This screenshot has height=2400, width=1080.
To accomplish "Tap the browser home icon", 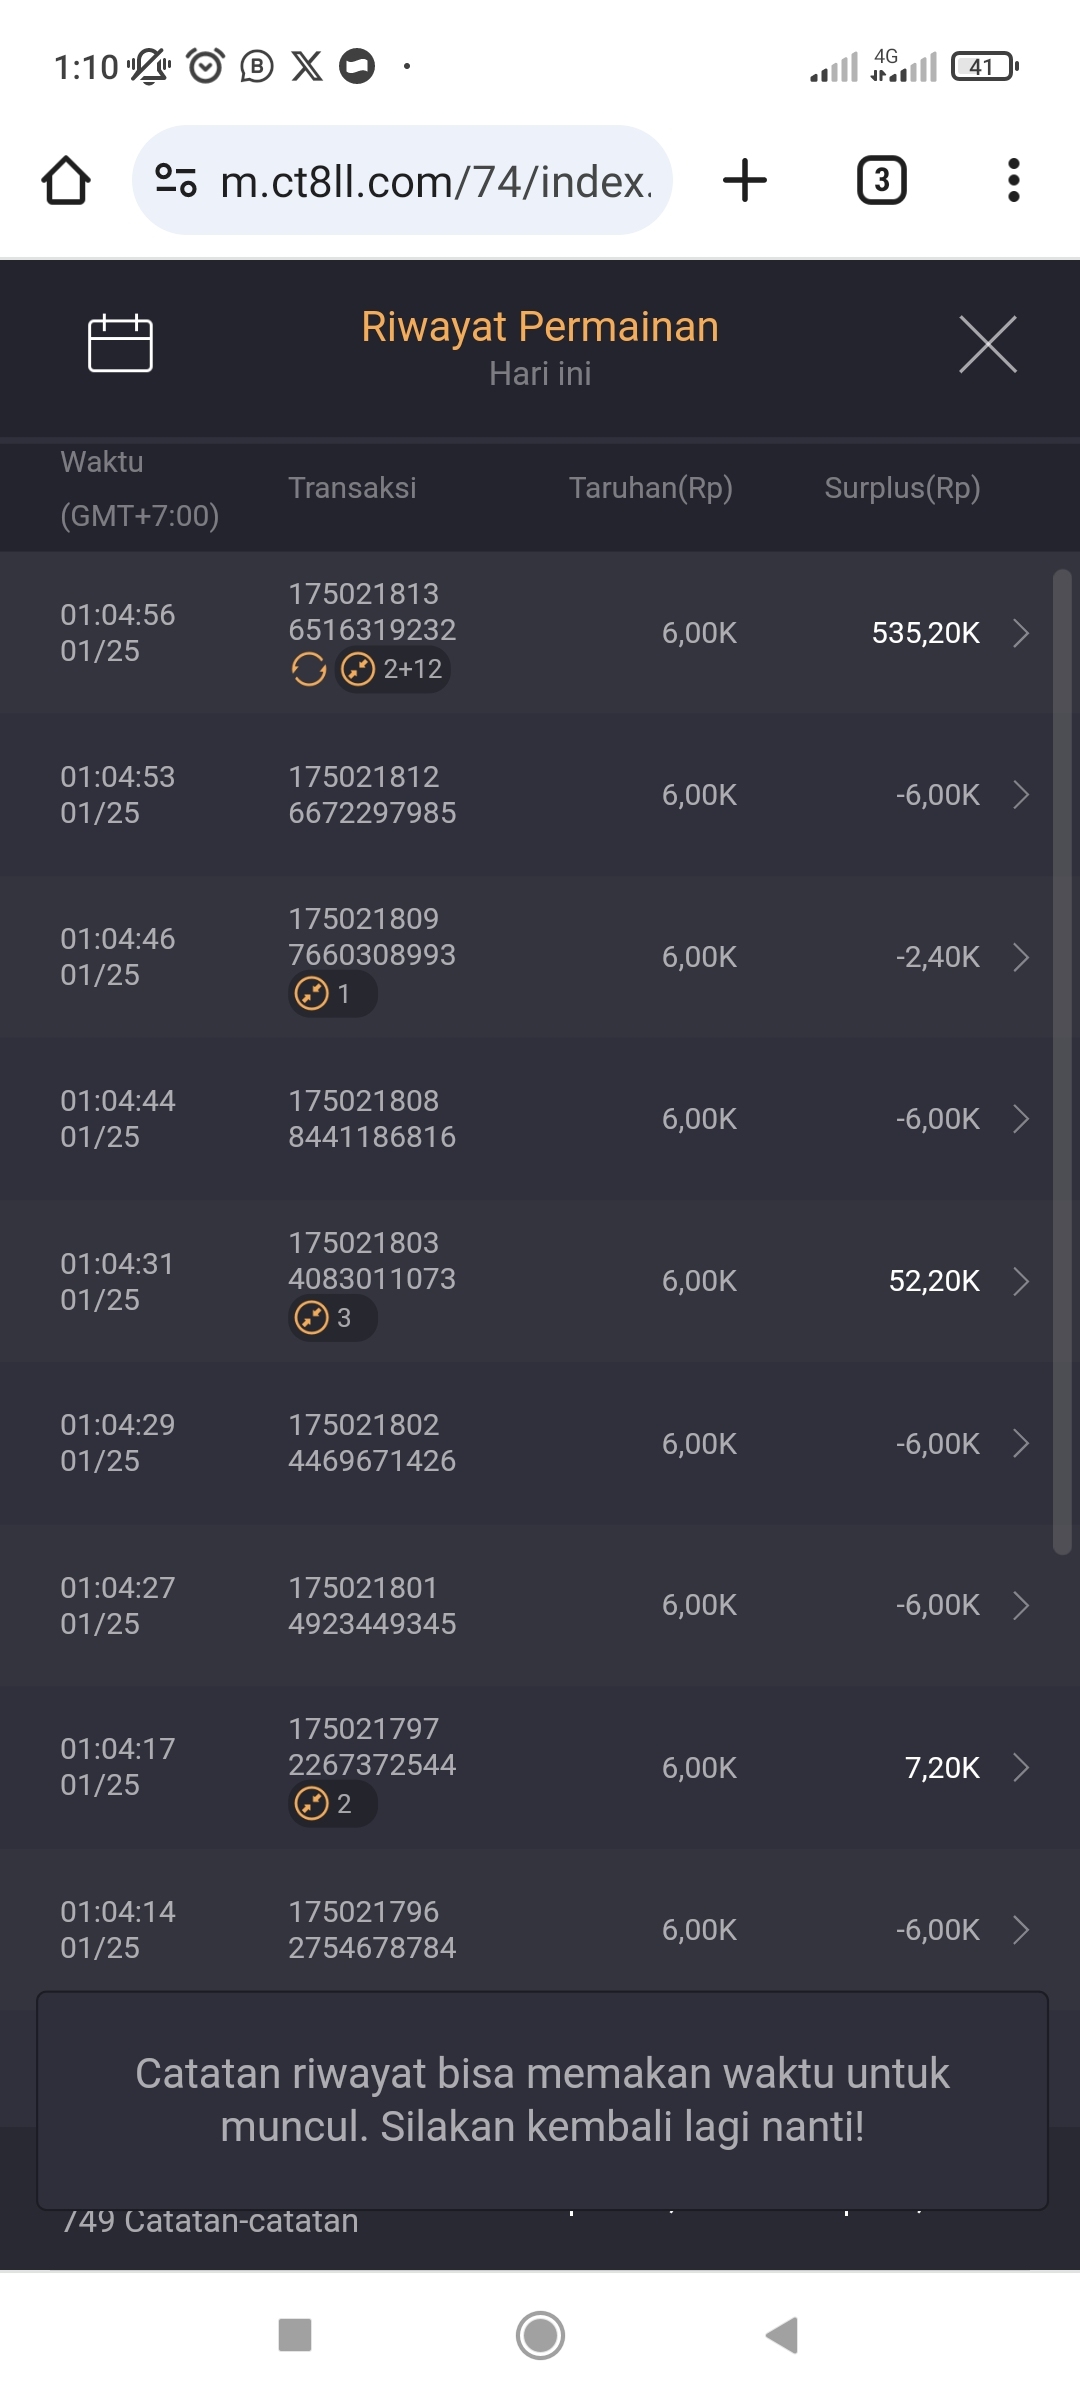I will (x=66, y=181).
